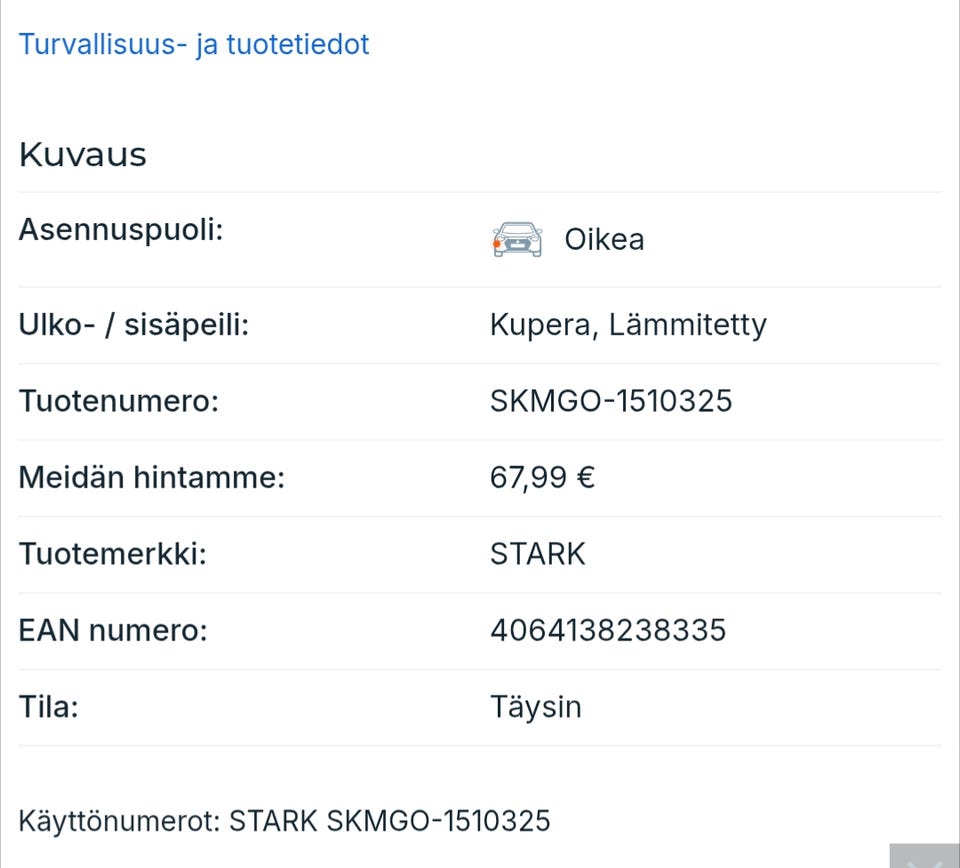Image resolution: width=960 pixels, height=868 pixels.
Task: Click the grey chevron button at bottom right
Action: pyautogui.click(x=924, y=858)
